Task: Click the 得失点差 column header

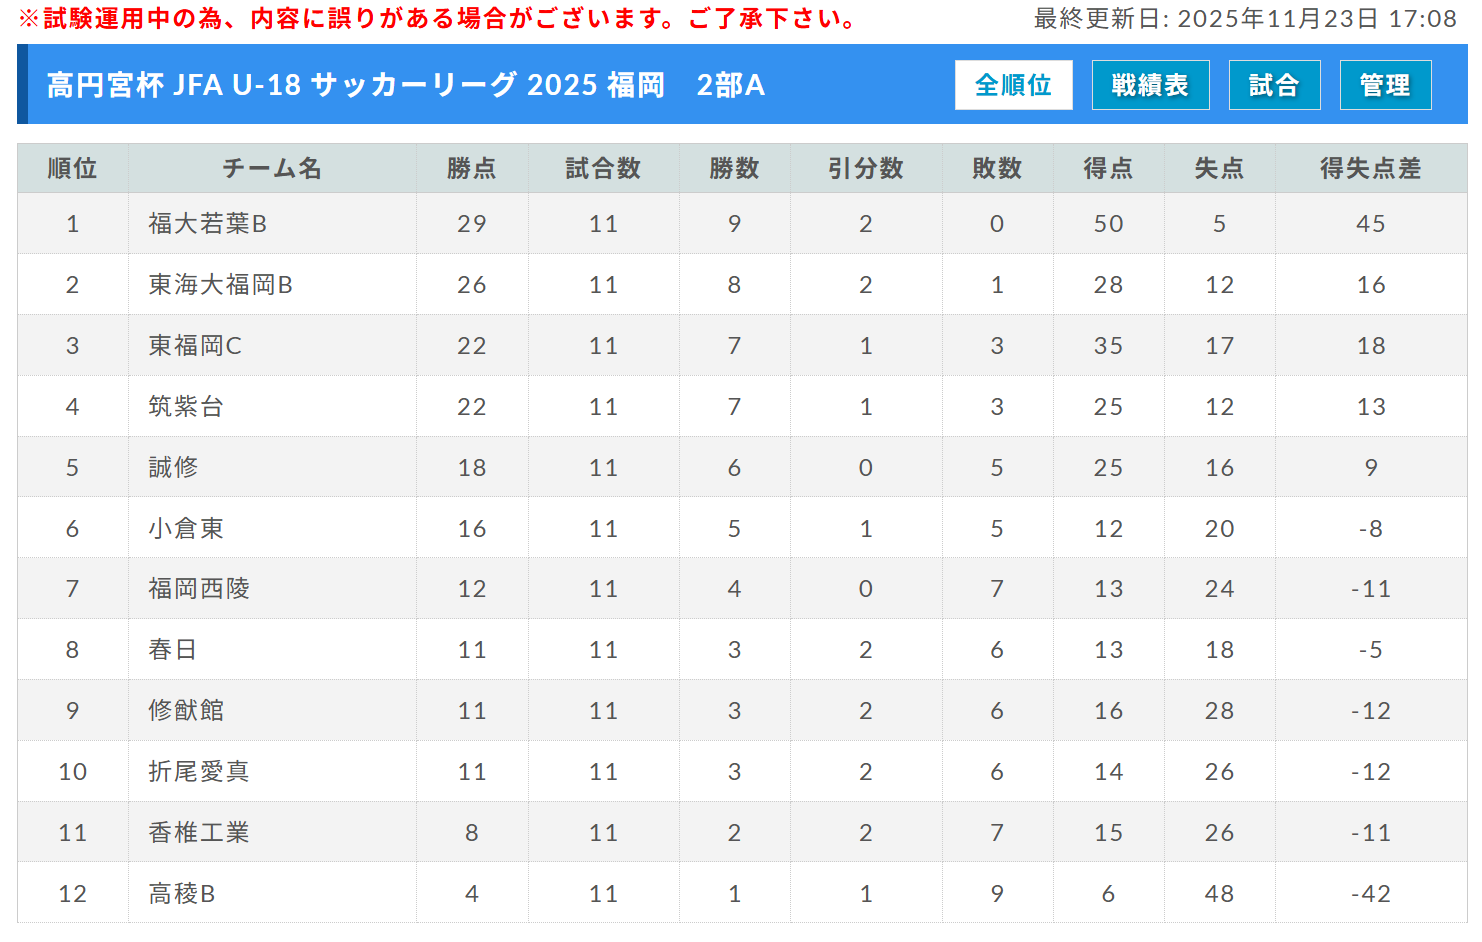Action: point(1370,168)
